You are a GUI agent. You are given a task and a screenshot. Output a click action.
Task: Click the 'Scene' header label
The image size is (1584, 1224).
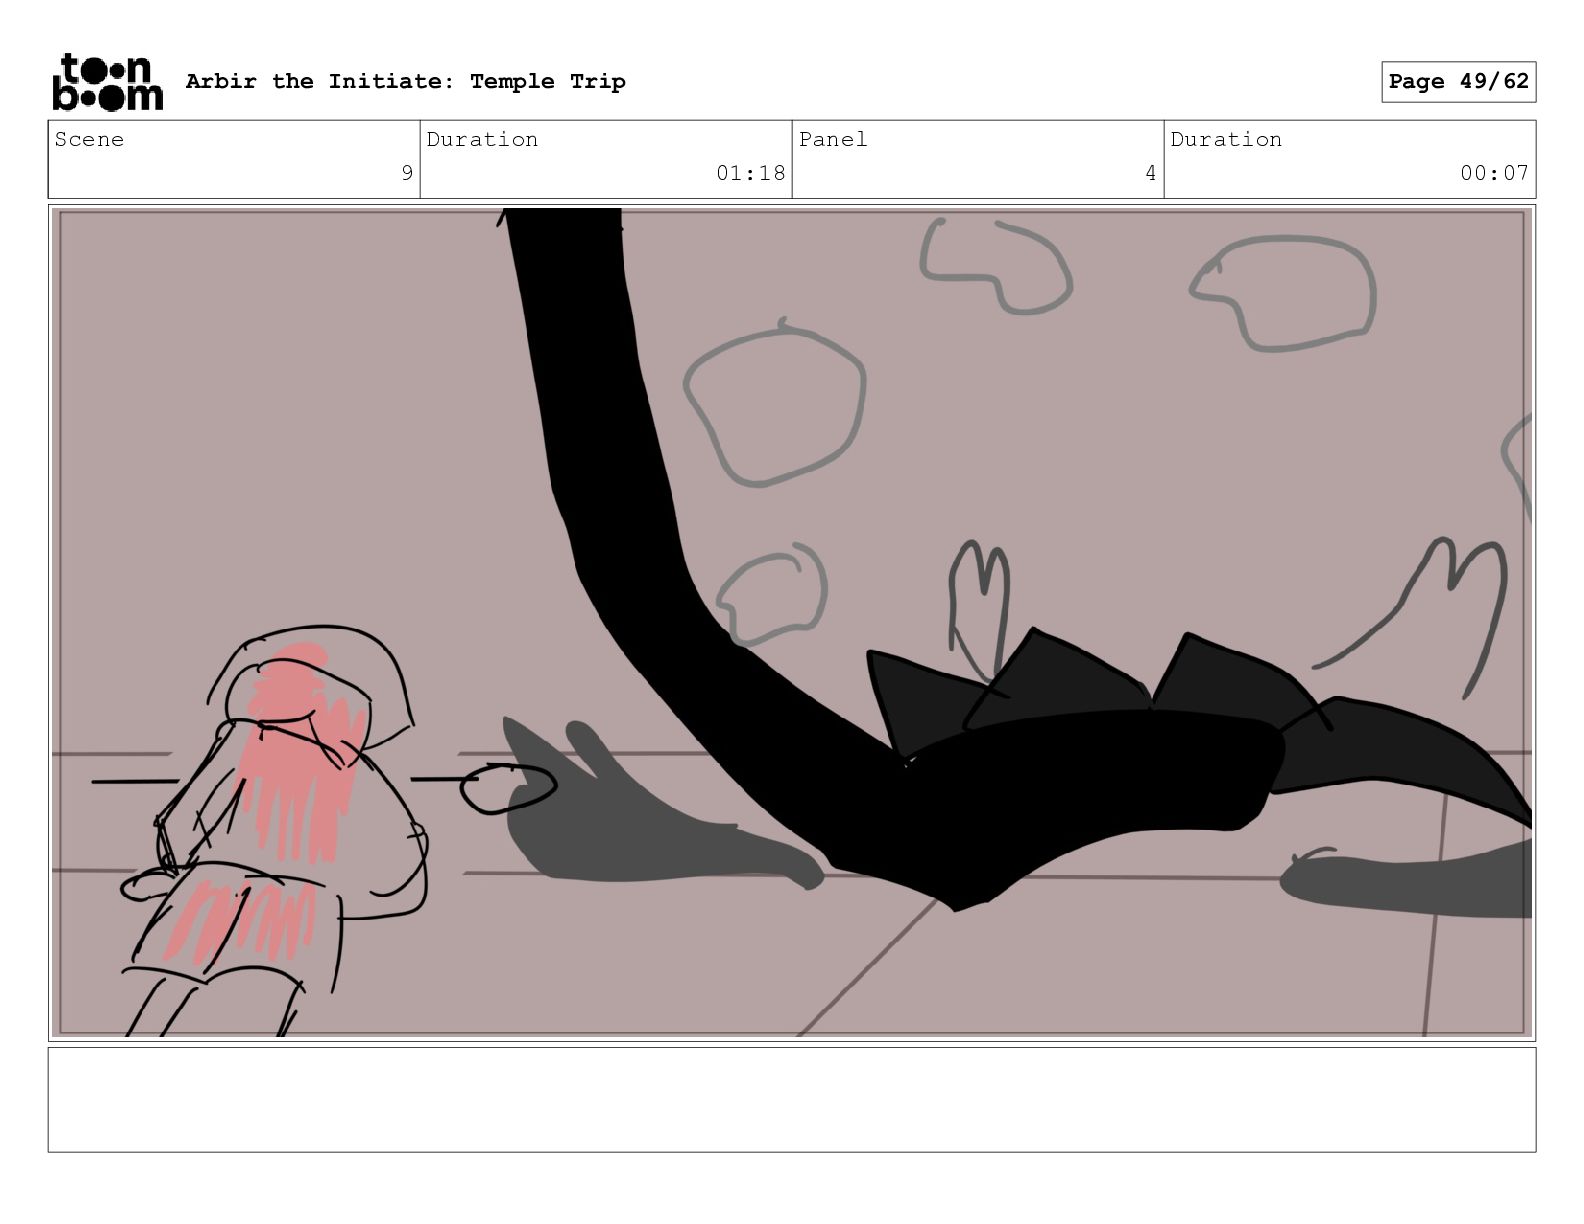pyautogui.click(x=89, y=139)
